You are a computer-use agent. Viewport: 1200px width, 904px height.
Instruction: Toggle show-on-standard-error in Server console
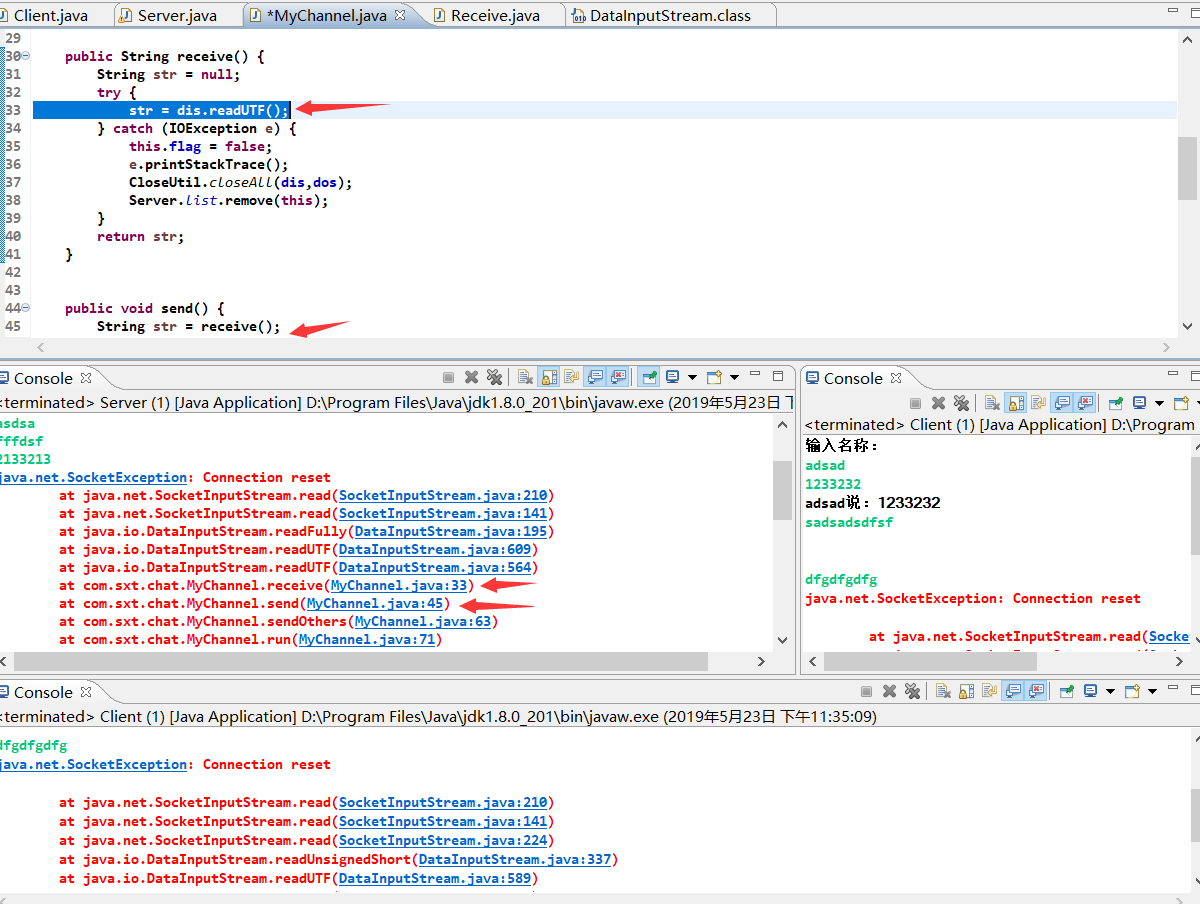[x=618, y=377]
